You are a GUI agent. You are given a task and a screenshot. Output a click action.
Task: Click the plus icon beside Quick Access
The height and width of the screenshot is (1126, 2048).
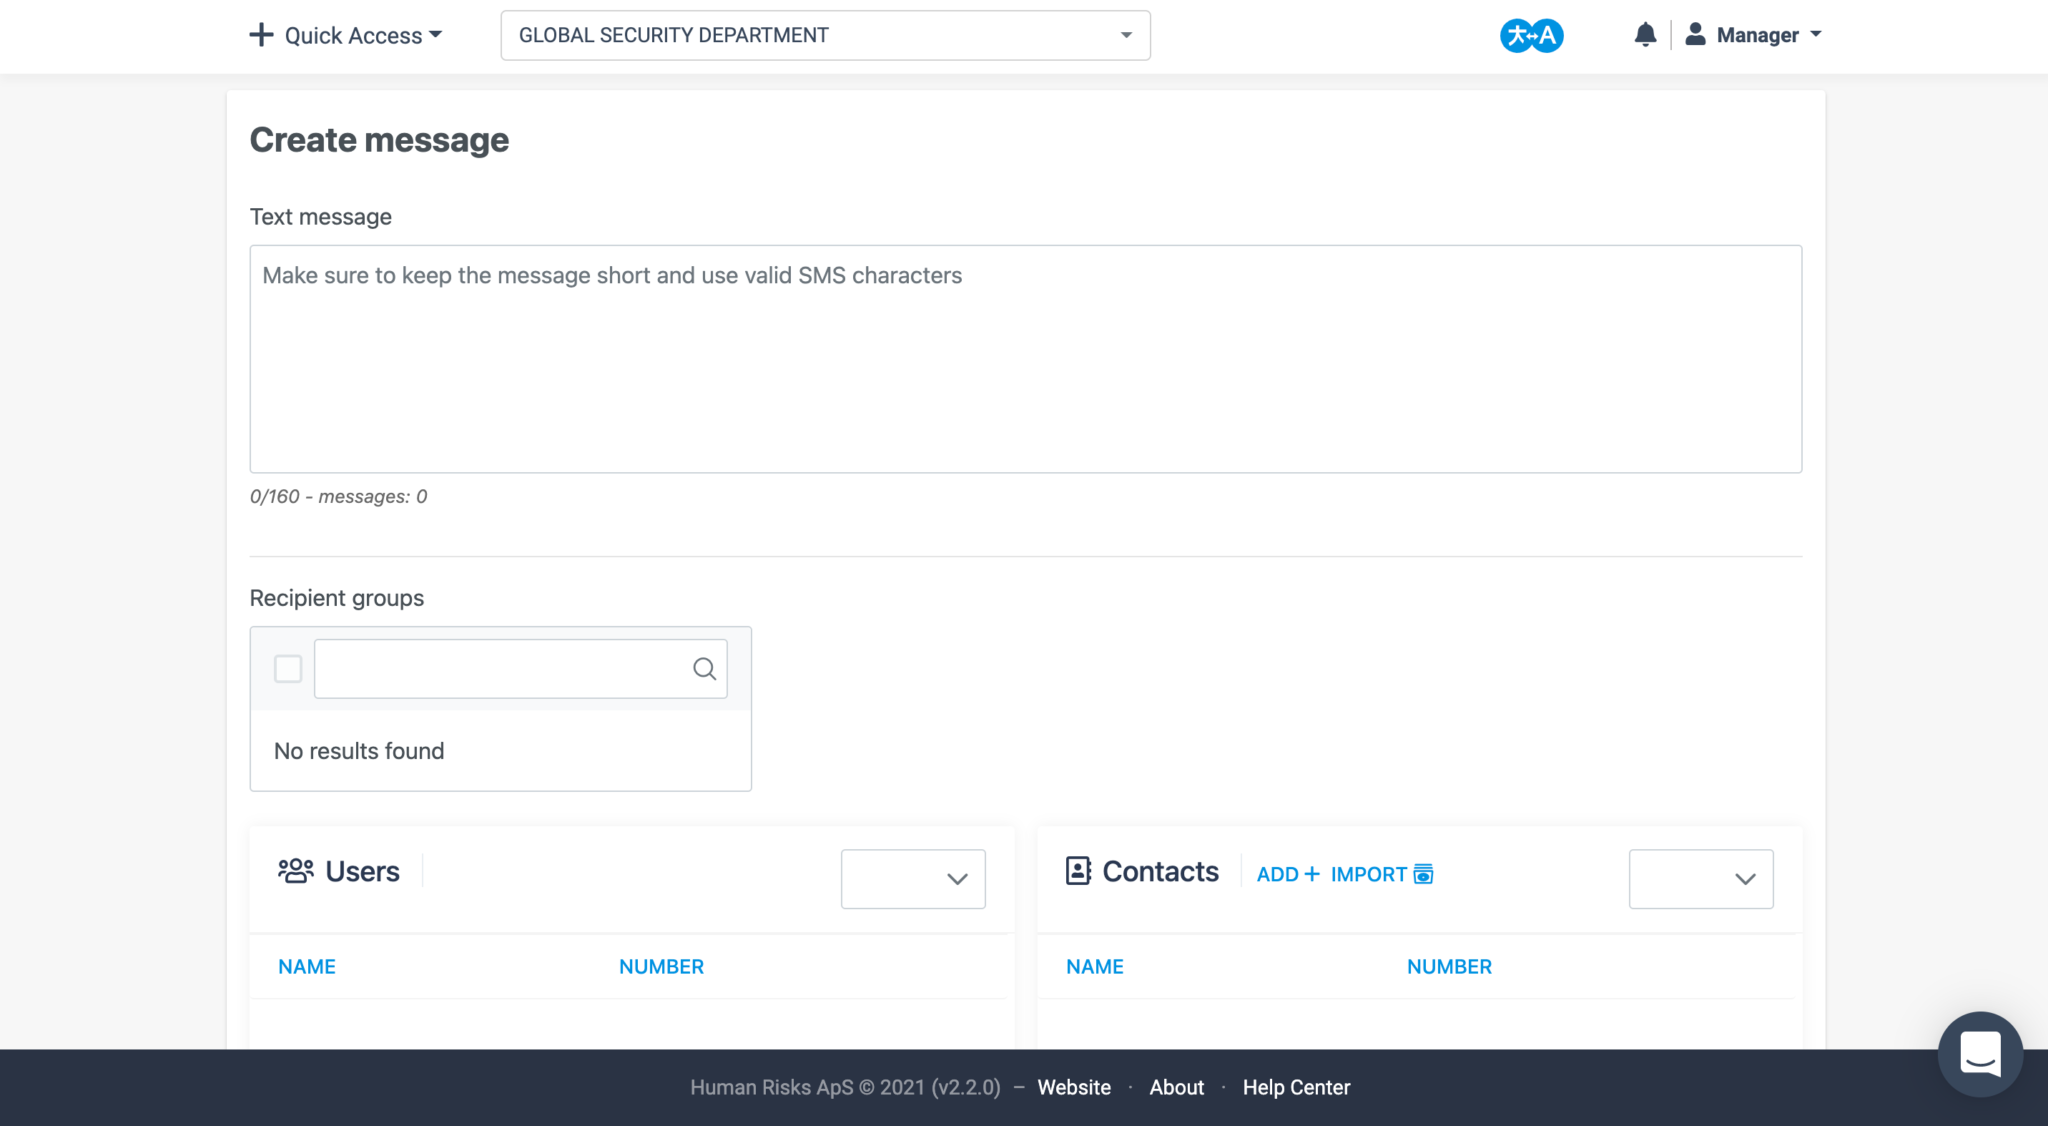(261, 35)
